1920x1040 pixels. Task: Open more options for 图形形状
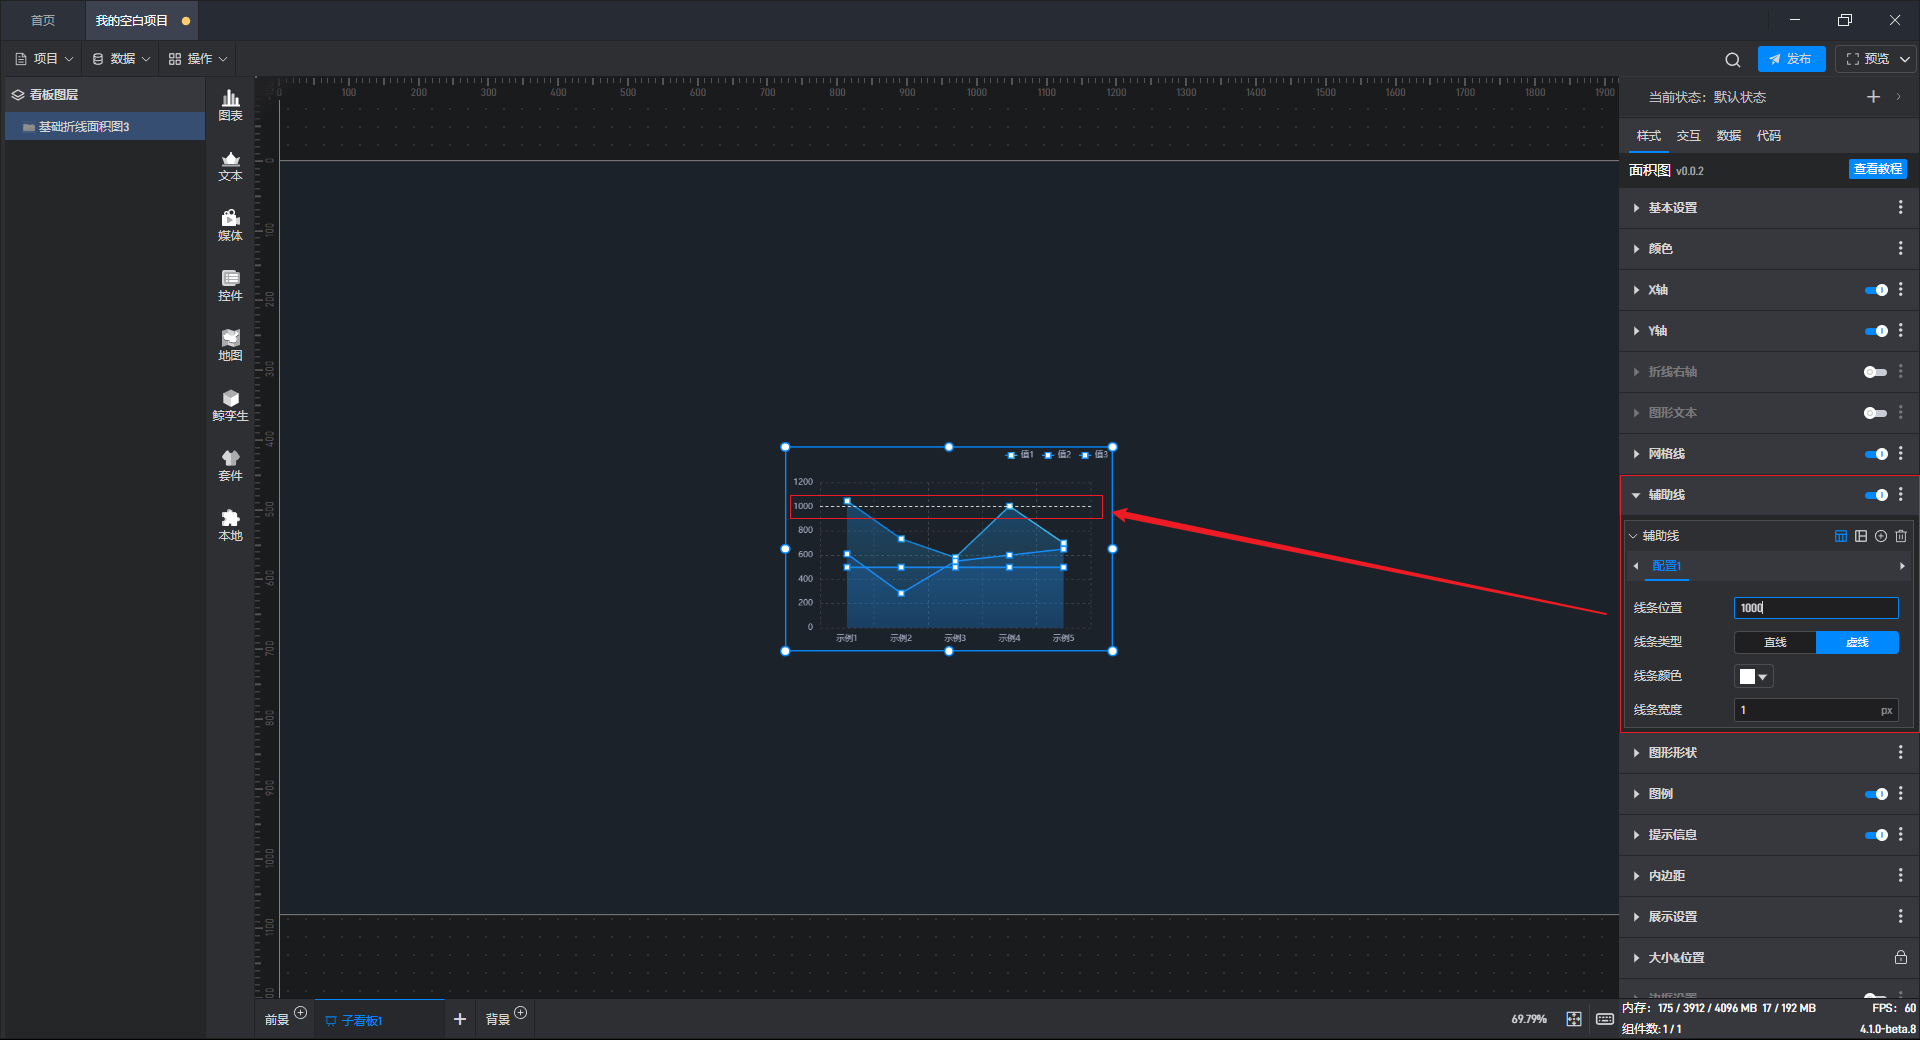pos(1900,752)
